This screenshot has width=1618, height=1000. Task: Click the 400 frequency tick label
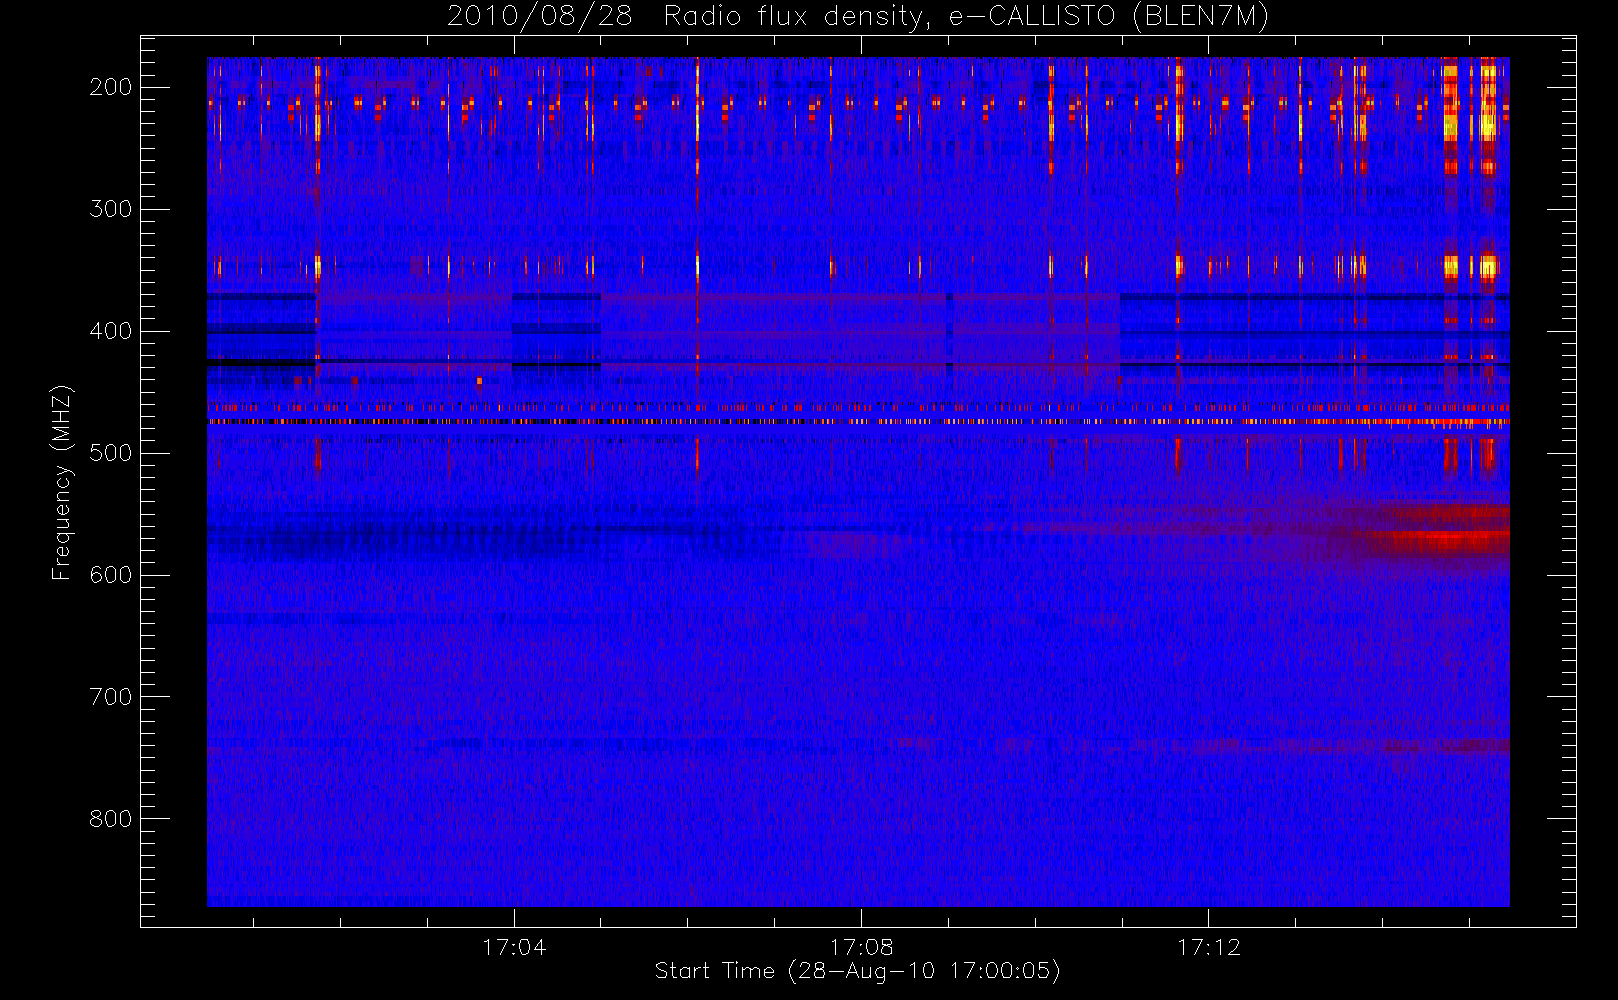[x=110, y=331]
